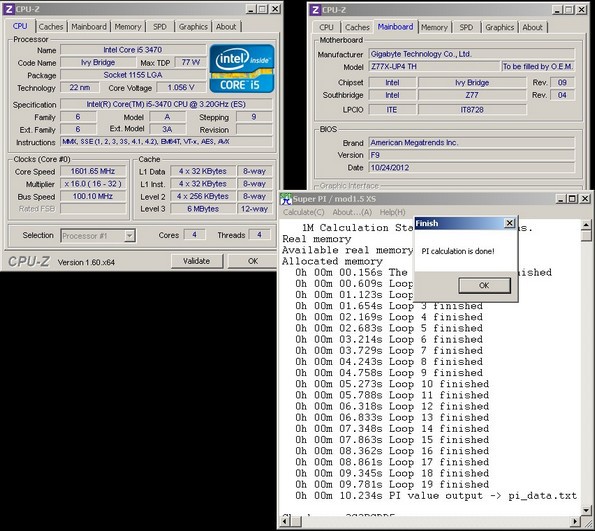
Task: Click the Super PI title bar icon
Action: 285,199
